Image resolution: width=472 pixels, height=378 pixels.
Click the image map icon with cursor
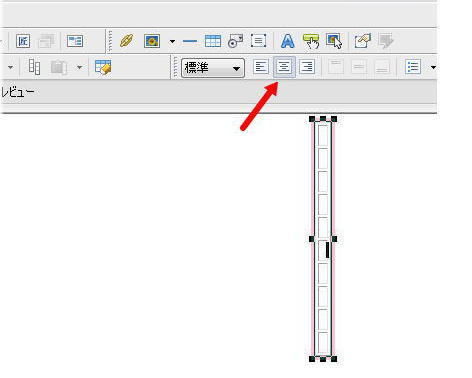[334, 41]
